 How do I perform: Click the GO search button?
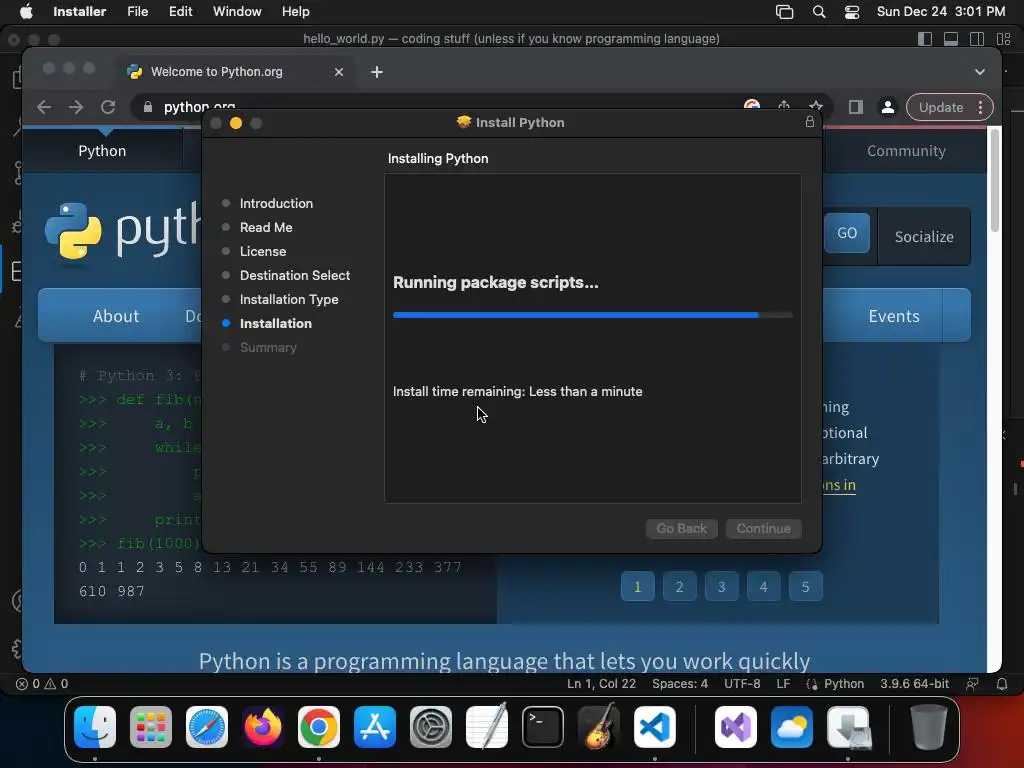846,232
